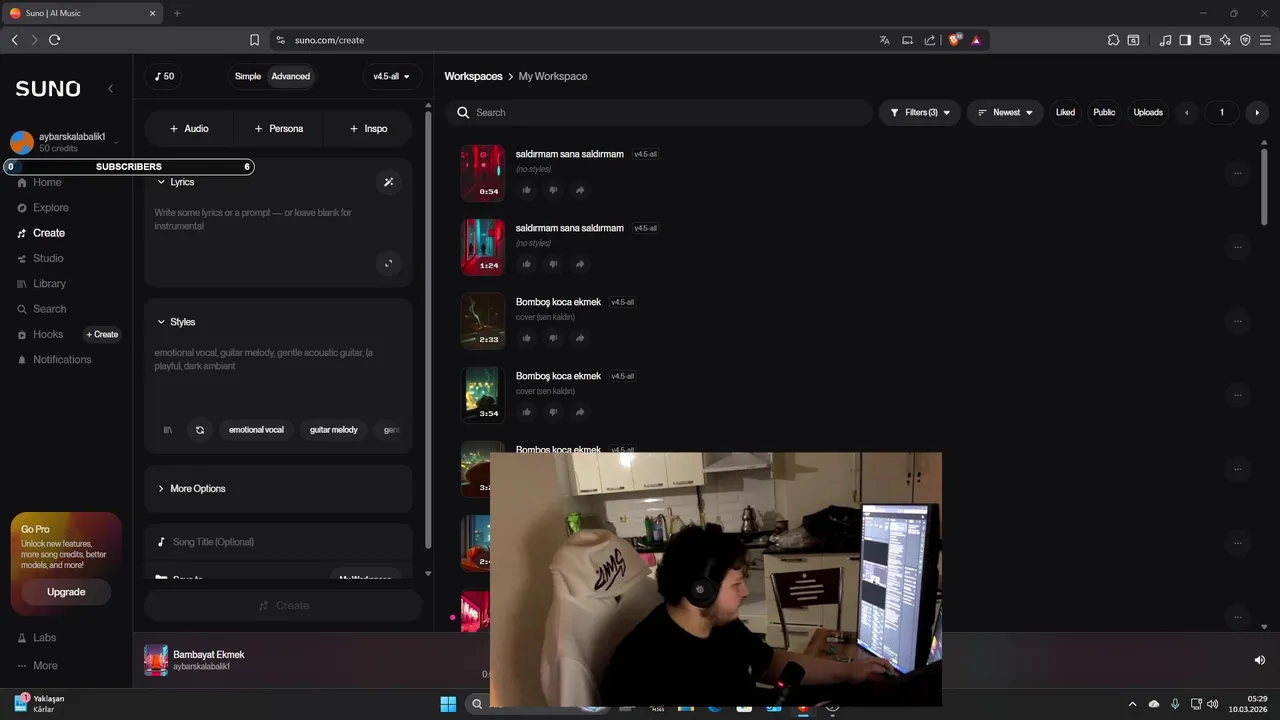Viewport: 1280px width, 720px height.
Task: Click the Song Title (Optional) field
Action: (278, 542)
